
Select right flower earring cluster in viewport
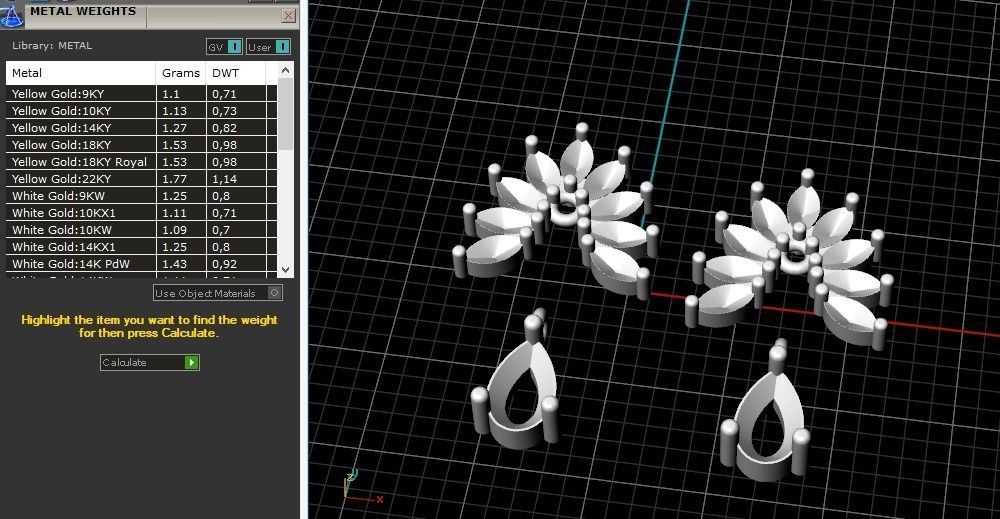point(788,258)
